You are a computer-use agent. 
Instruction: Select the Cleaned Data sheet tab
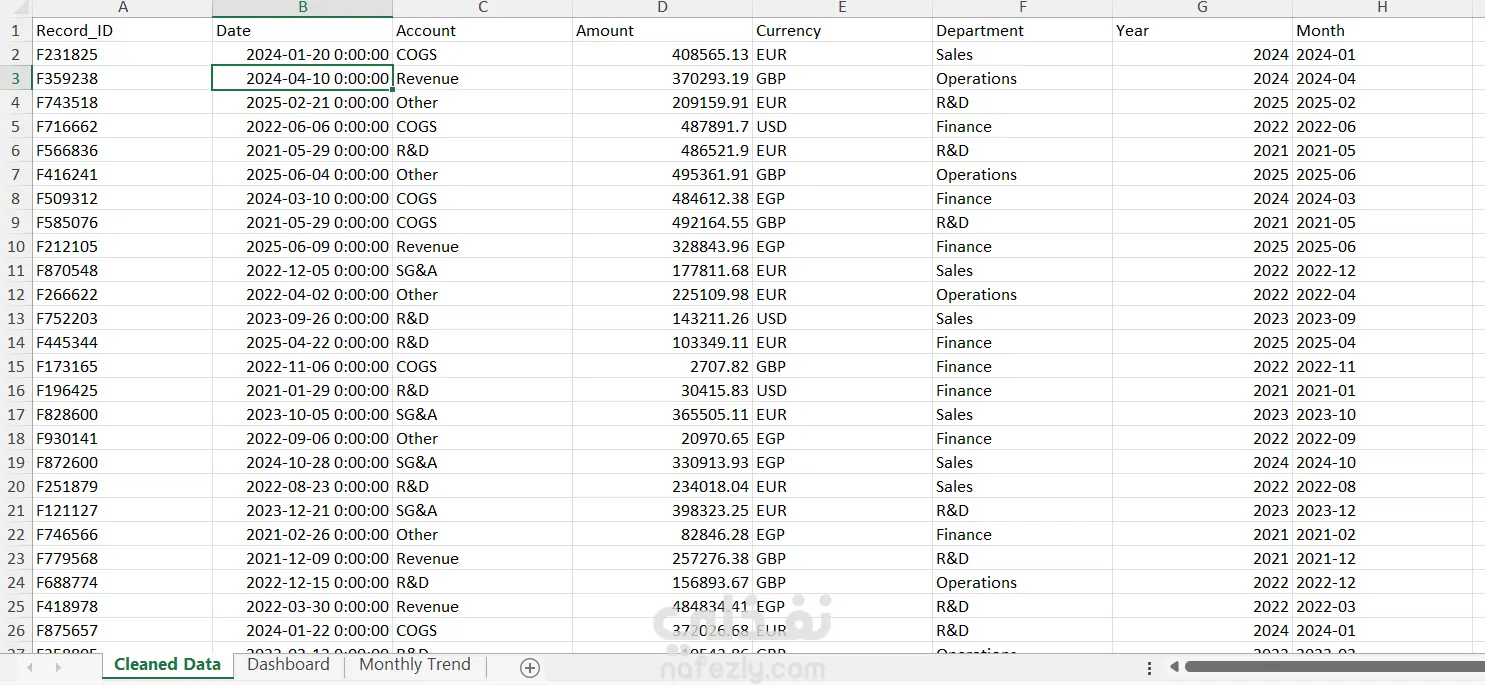click(167, 665)
